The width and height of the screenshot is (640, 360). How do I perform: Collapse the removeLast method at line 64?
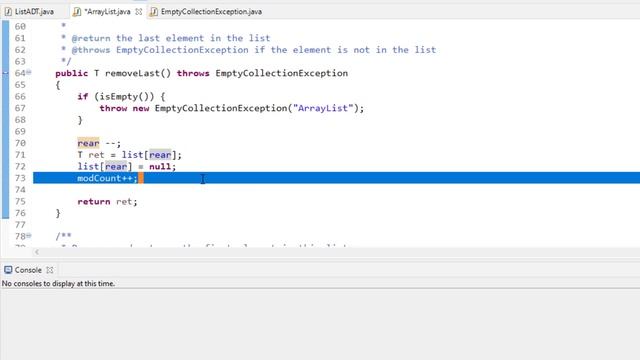pyautogui.click(x=29, y=72)
